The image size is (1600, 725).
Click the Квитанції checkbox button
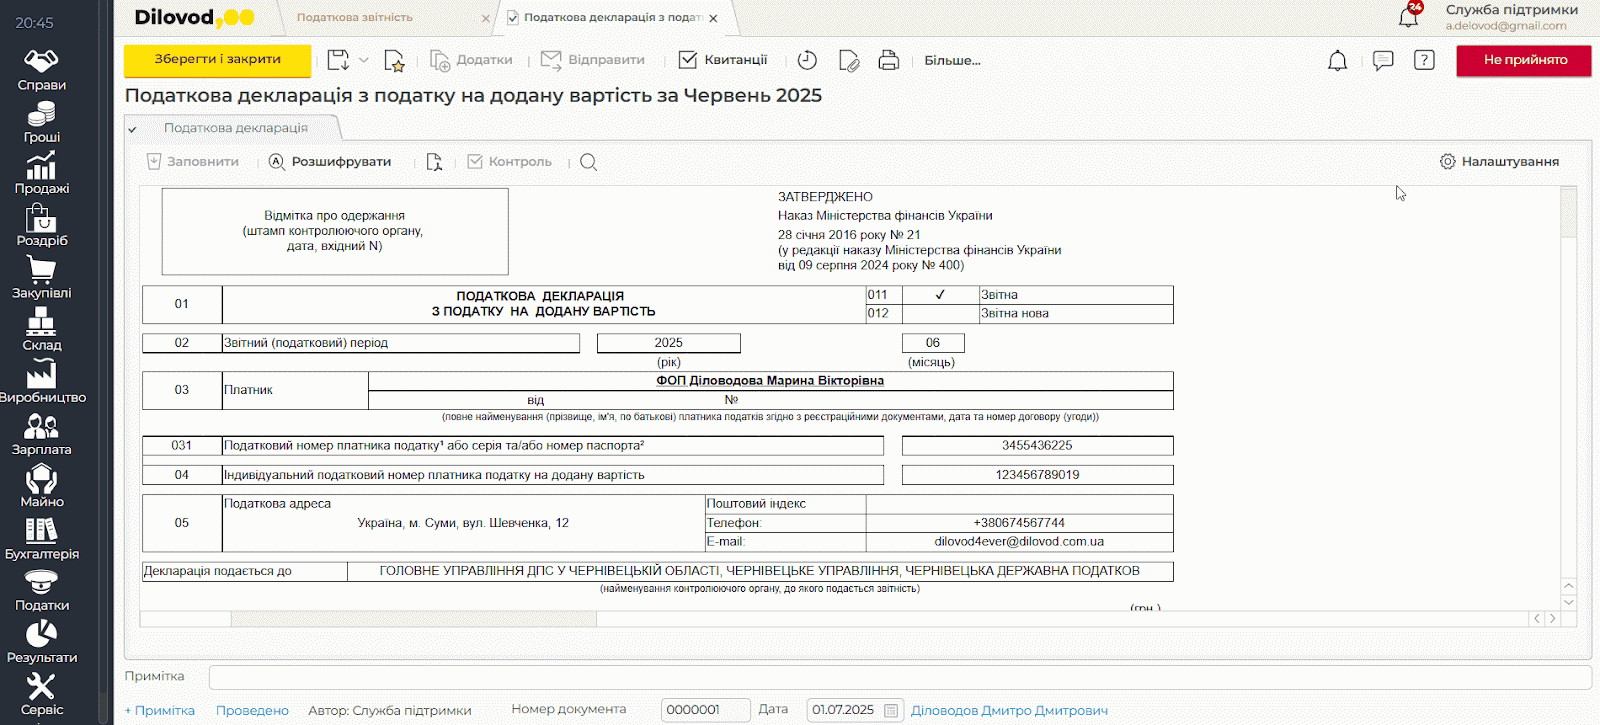coord(723,60)
